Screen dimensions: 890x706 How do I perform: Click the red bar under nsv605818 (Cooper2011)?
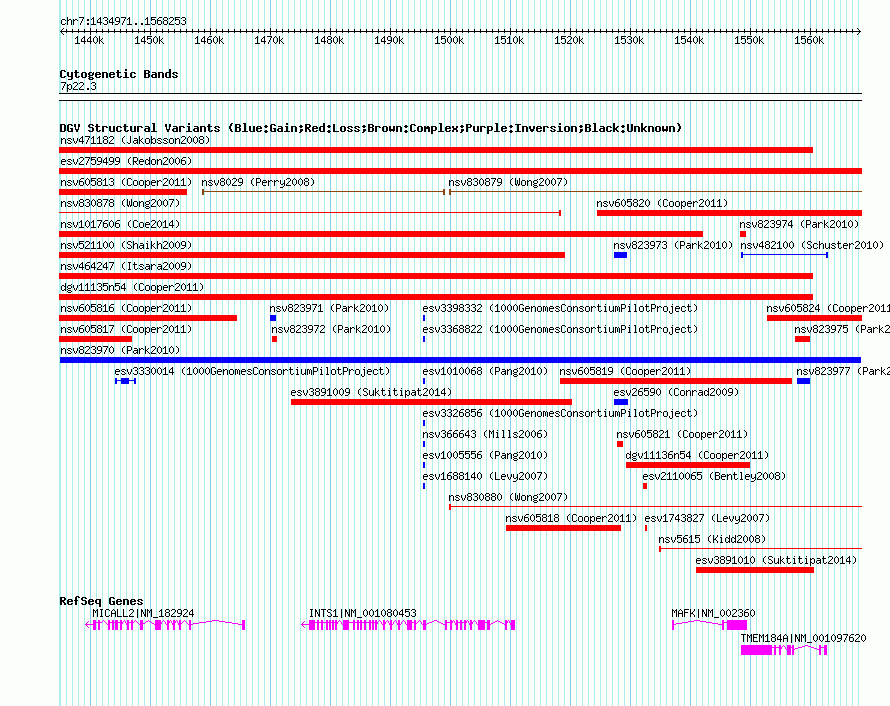point(563,528)
